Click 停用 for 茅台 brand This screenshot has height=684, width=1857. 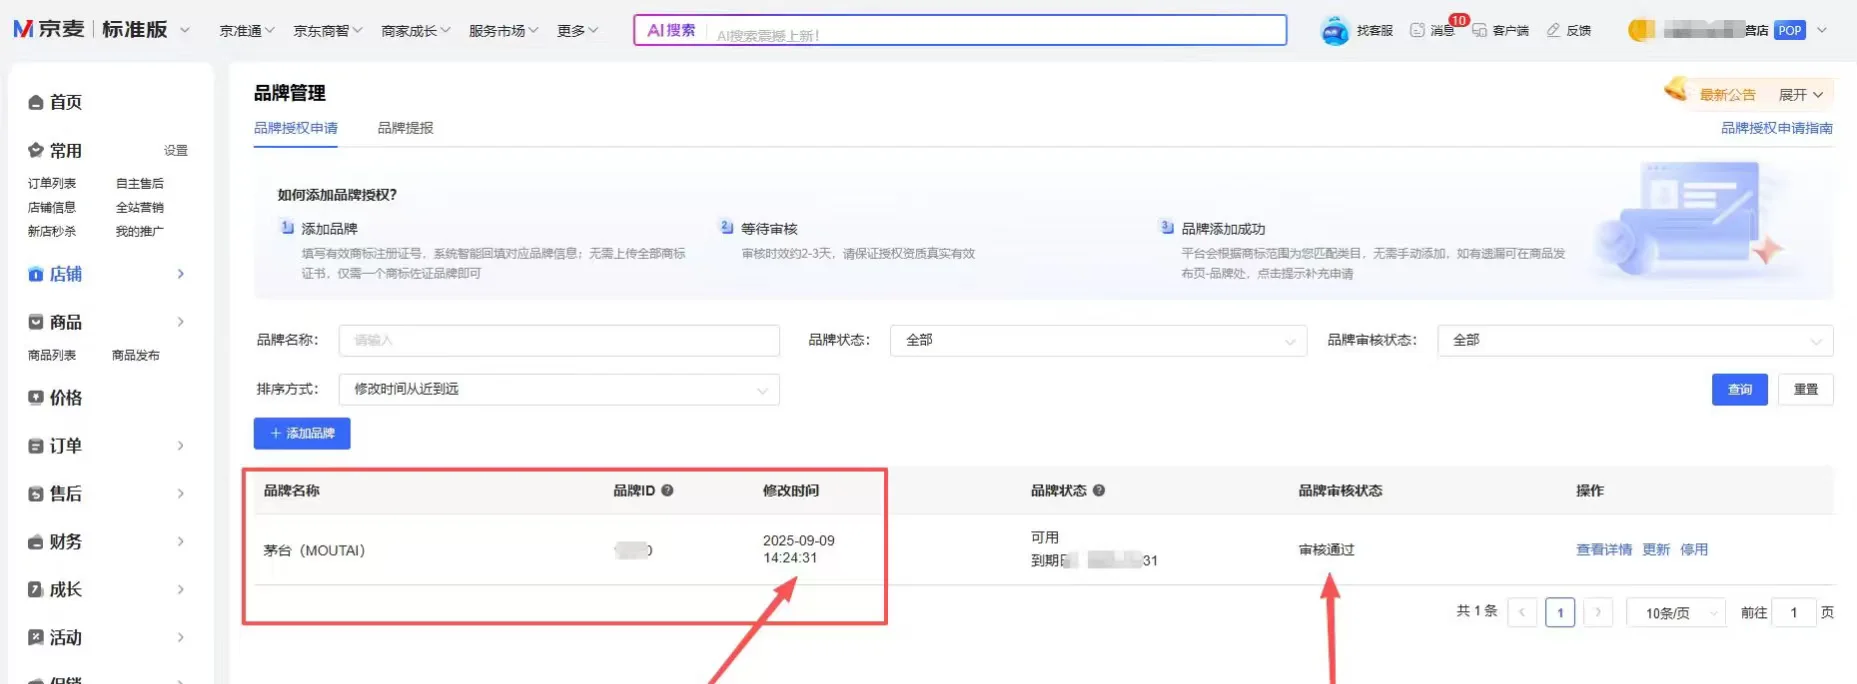(x=1694, y=550)
